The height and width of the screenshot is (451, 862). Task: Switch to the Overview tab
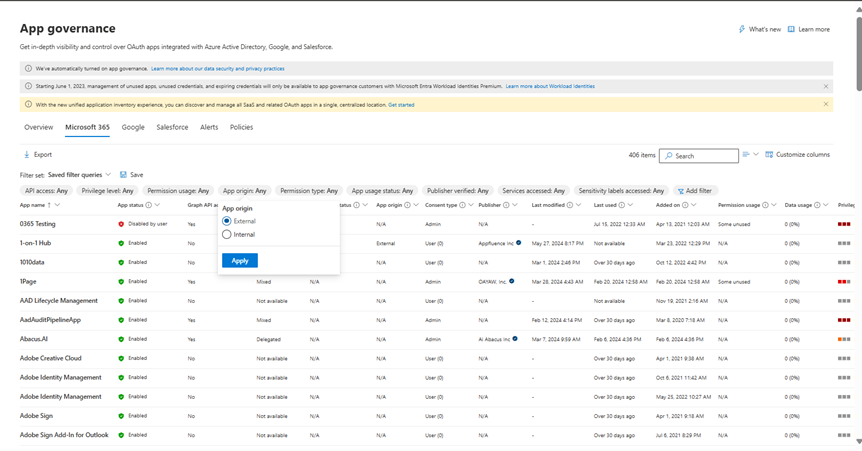[38, 127]
